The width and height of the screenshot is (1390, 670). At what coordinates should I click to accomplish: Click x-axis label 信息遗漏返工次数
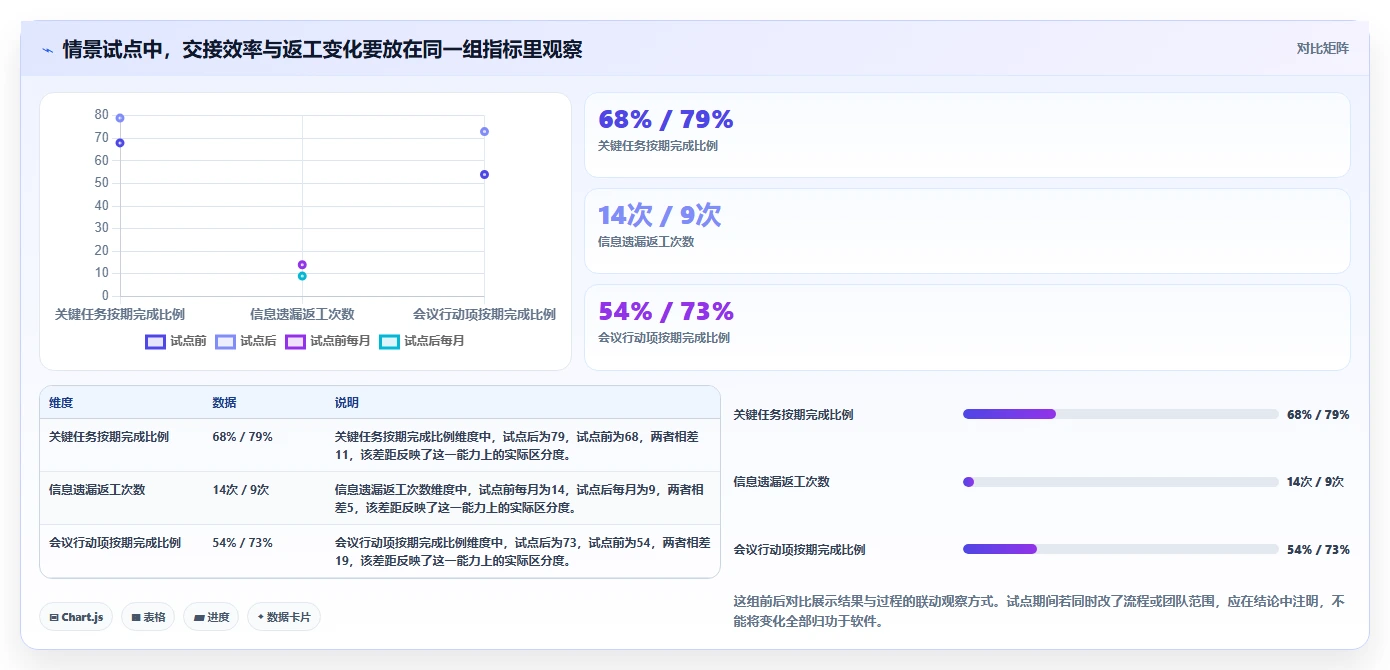tap(302, 314)
